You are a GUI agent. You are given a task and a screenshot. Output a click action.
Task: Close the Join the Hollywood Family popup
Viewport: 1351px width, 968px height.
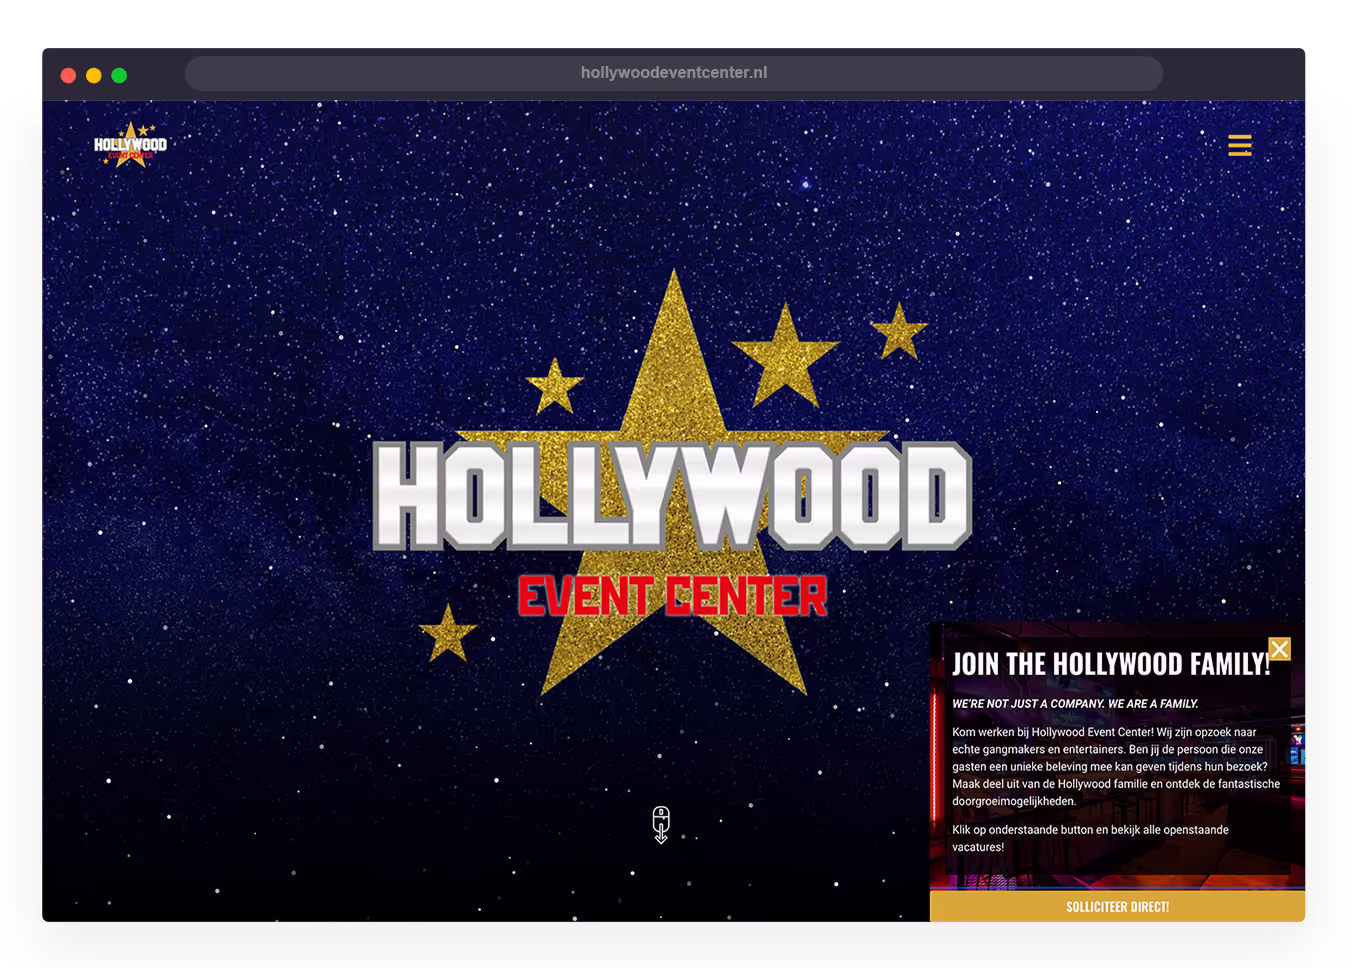(x=1279, y=649)
